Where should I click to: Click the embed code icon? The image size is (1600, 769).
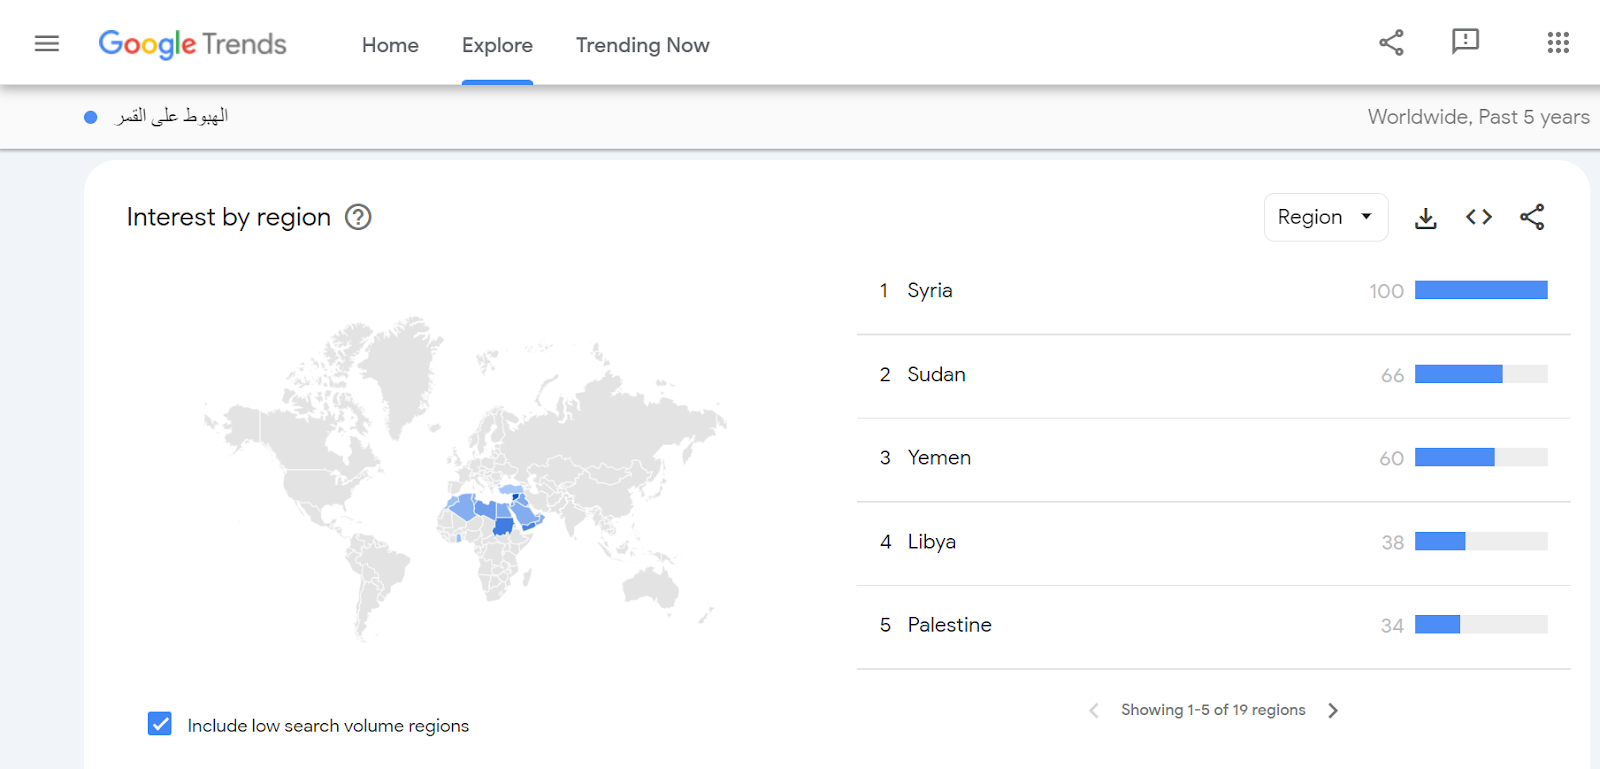[x=1479, y=217]
